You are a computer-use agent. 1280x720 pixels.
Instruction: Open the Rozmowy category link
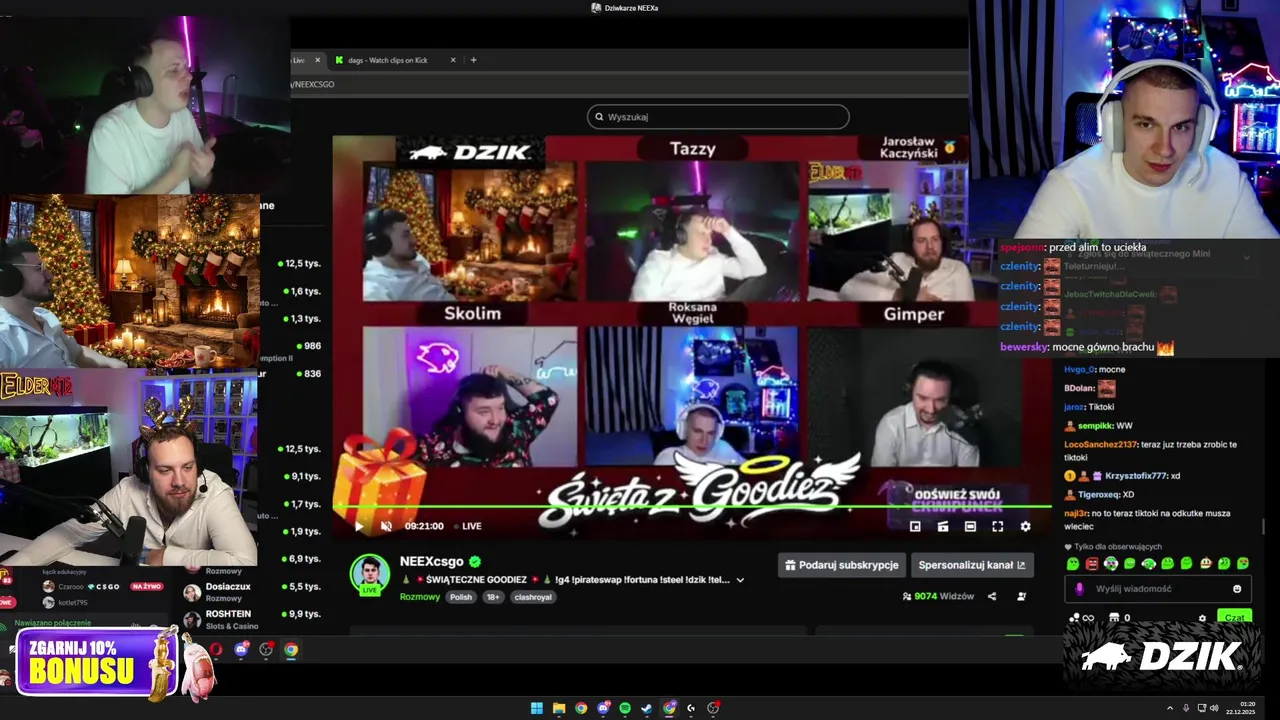420,597
